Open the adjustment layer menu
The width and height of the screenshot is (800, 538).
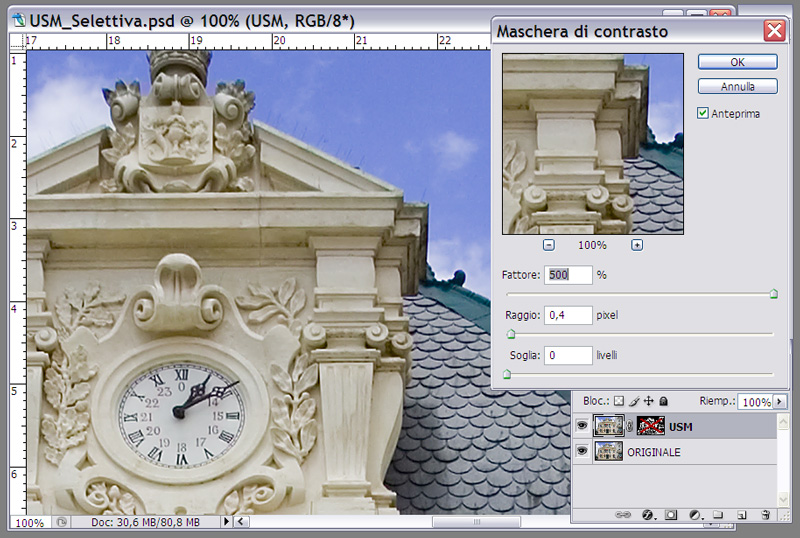coord(695,515)
